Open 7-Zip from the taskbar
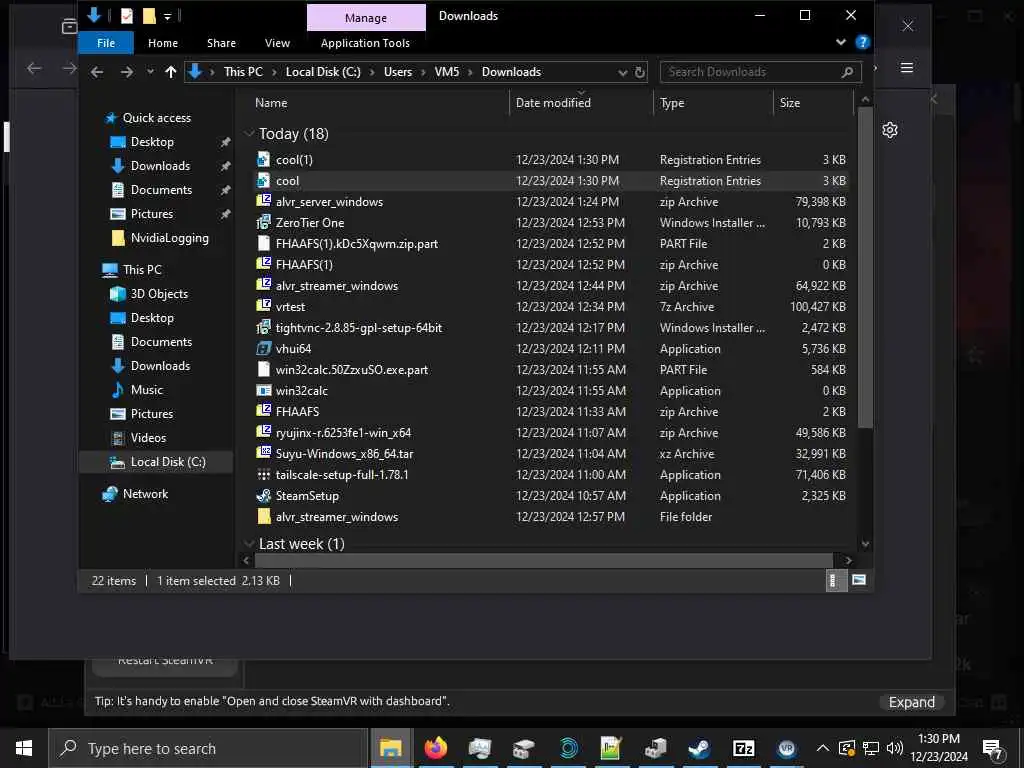1024x768 pixels. 743,748
